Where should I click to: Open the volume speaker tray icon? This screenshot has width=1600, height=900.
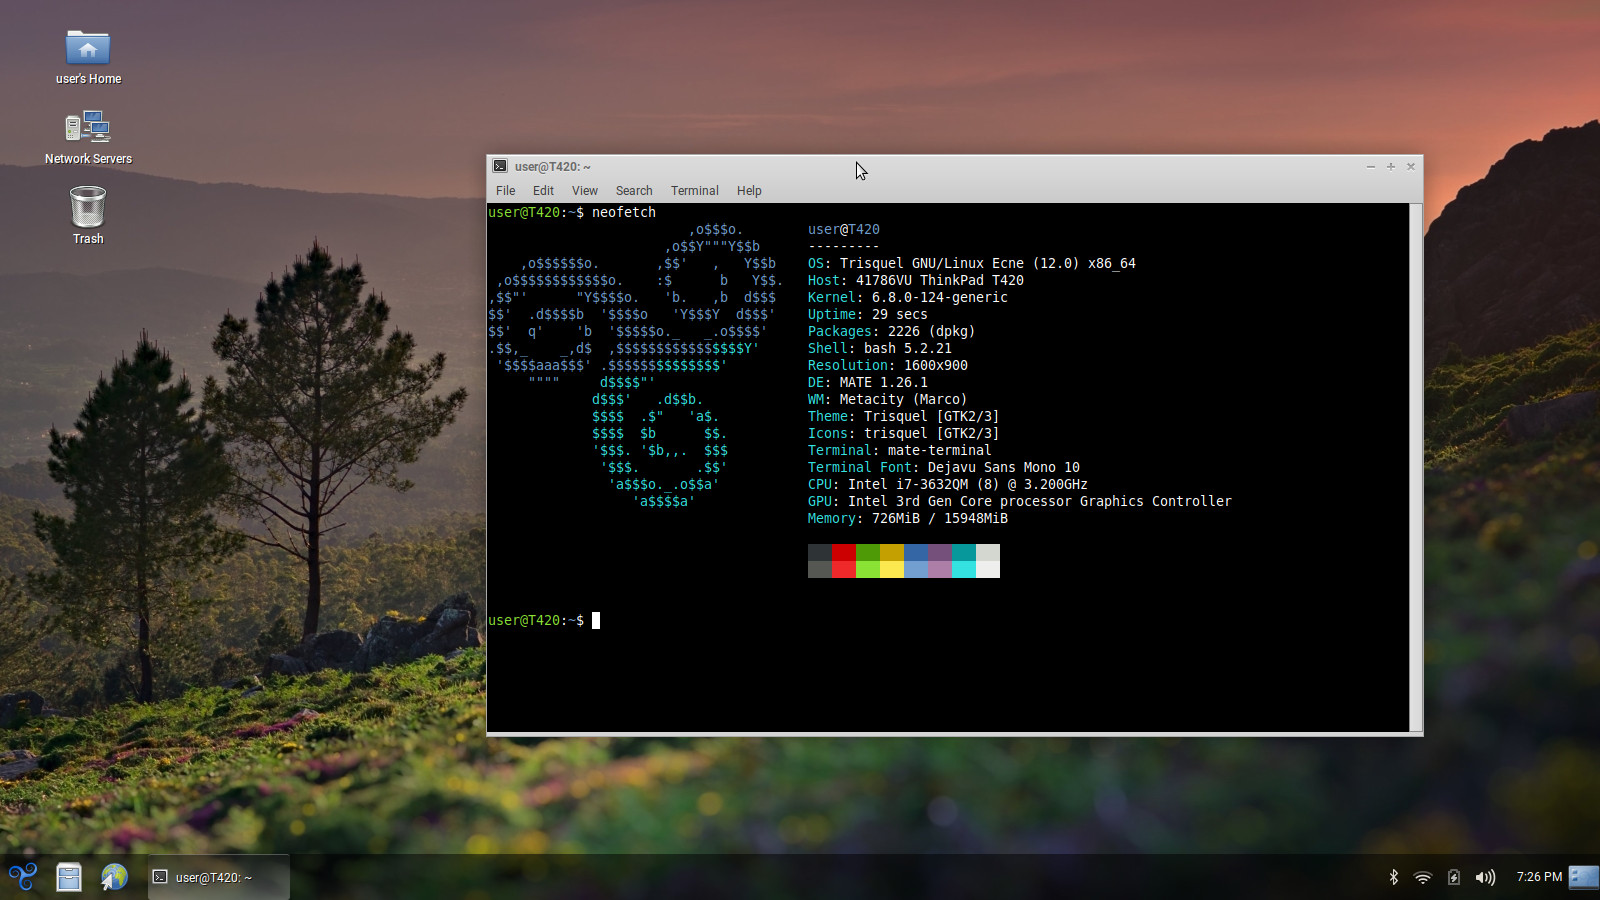point(1485,877)
